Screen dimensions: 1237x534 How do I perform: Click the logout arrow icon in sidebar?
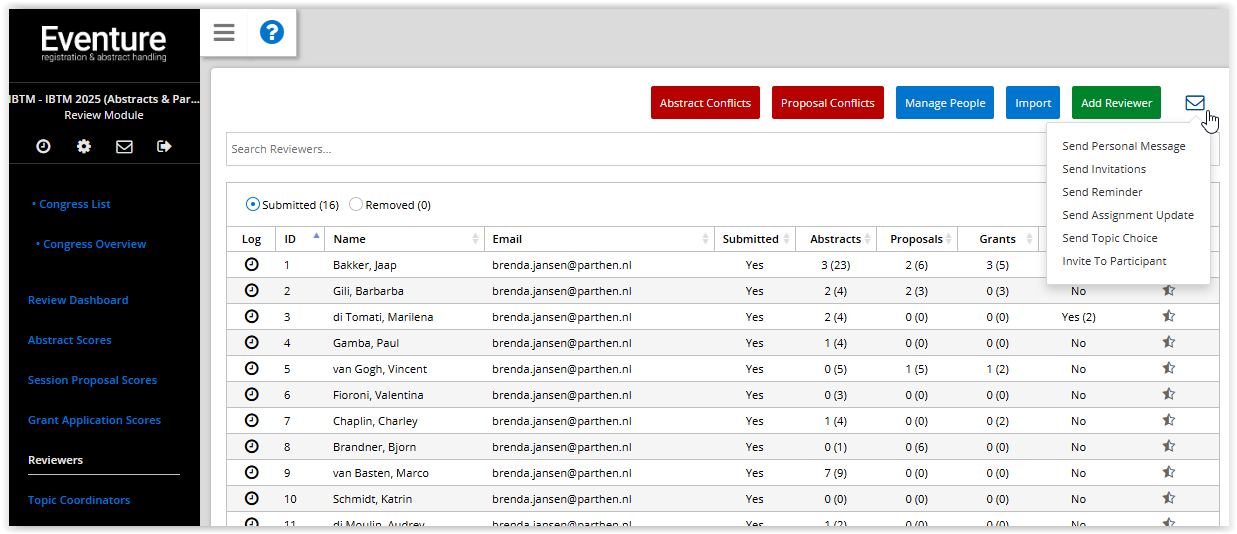pos(165,147)
